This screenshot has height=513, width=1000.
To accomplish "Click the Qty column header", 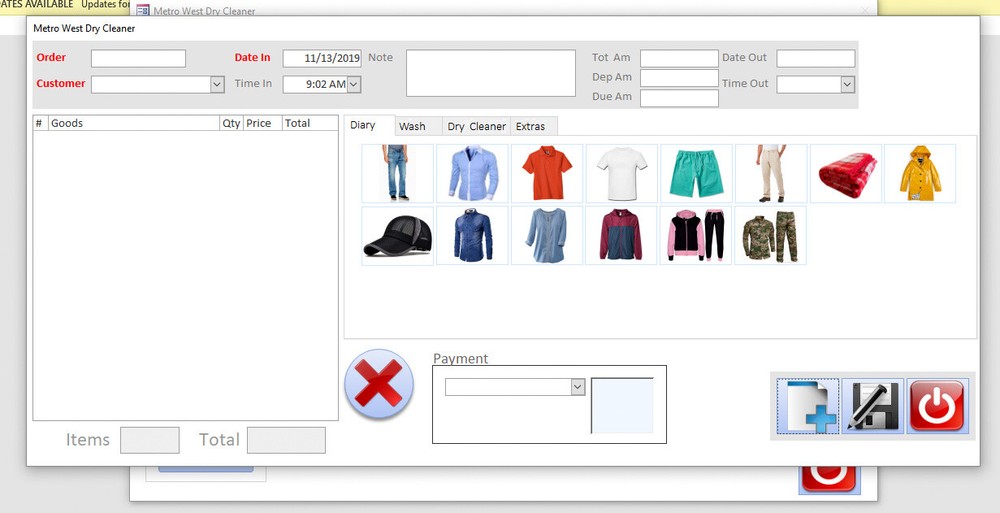I will 232,123.
